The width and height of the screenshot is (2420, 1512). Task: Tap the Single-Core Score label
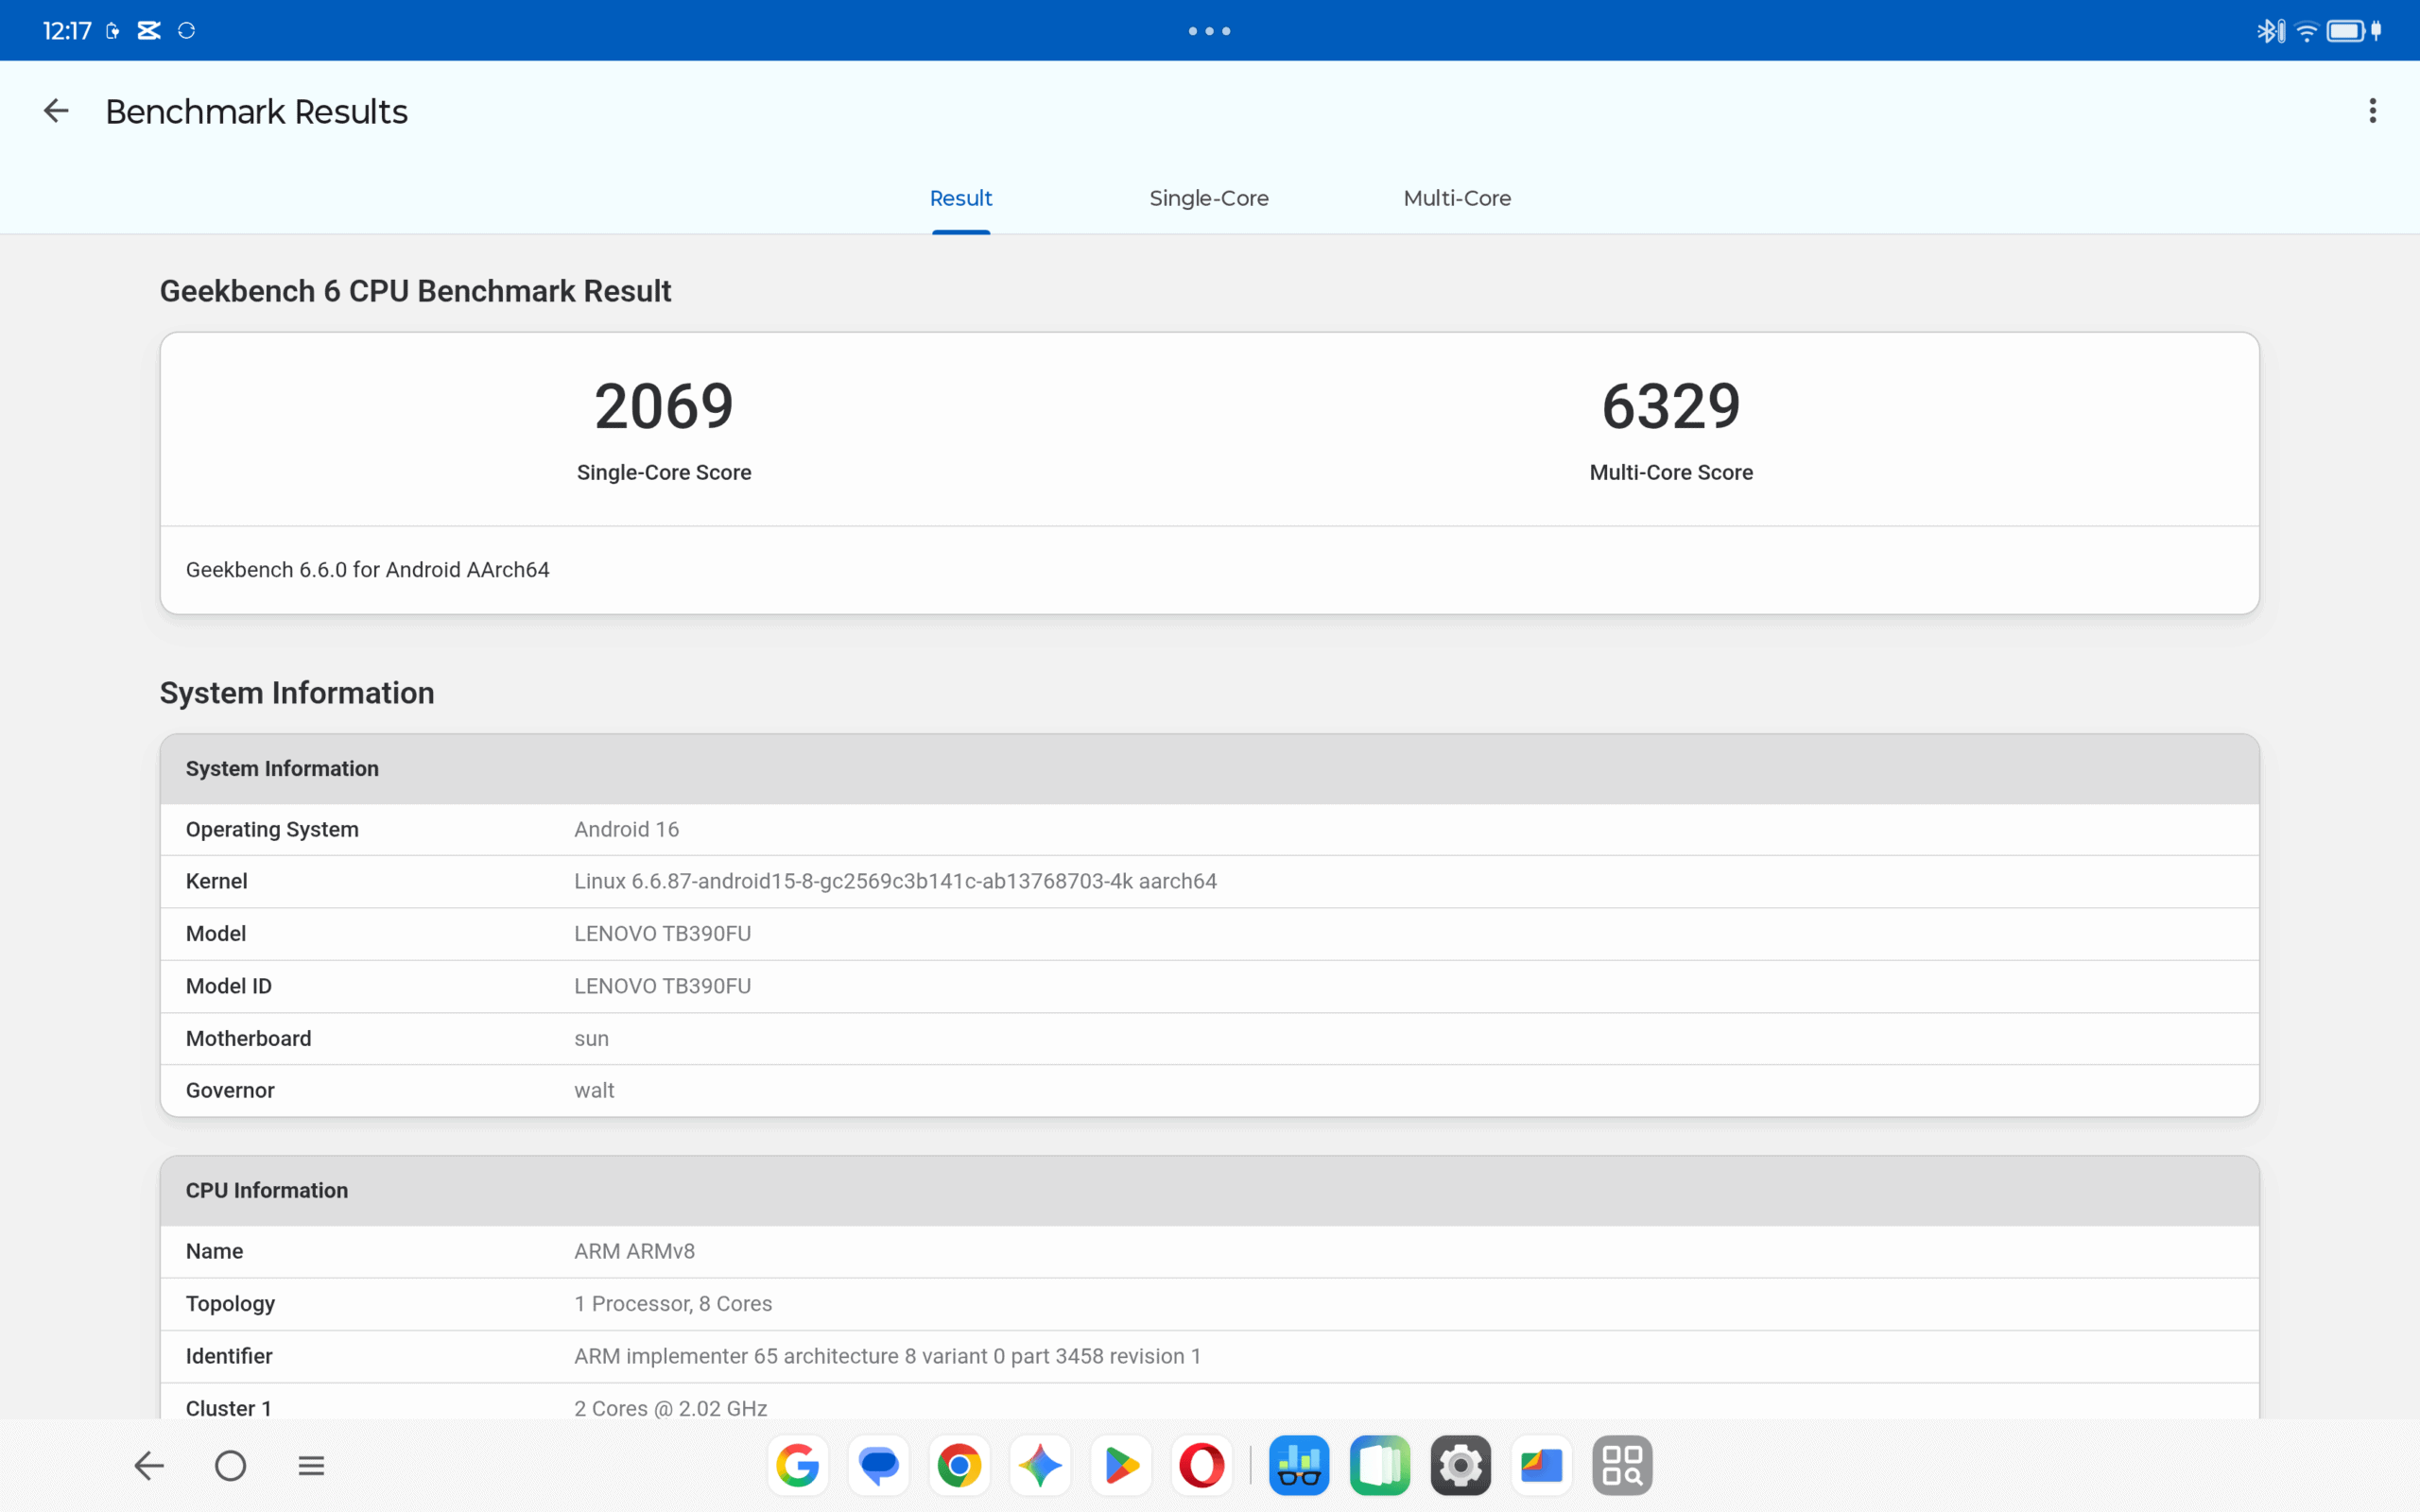coord(664,472)
